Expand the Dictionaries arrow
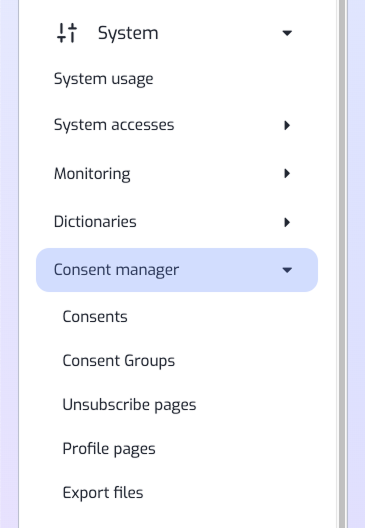The image size is (365, 528). (287, 222)
